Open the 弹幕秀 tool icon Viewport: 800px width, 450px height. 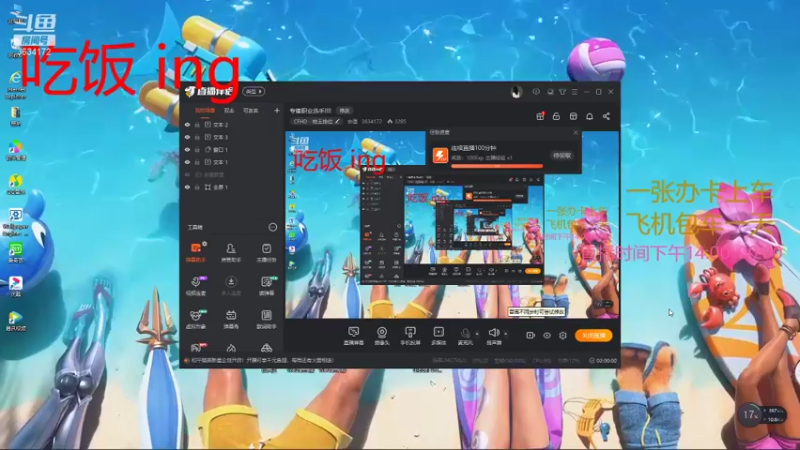point(231,319)
